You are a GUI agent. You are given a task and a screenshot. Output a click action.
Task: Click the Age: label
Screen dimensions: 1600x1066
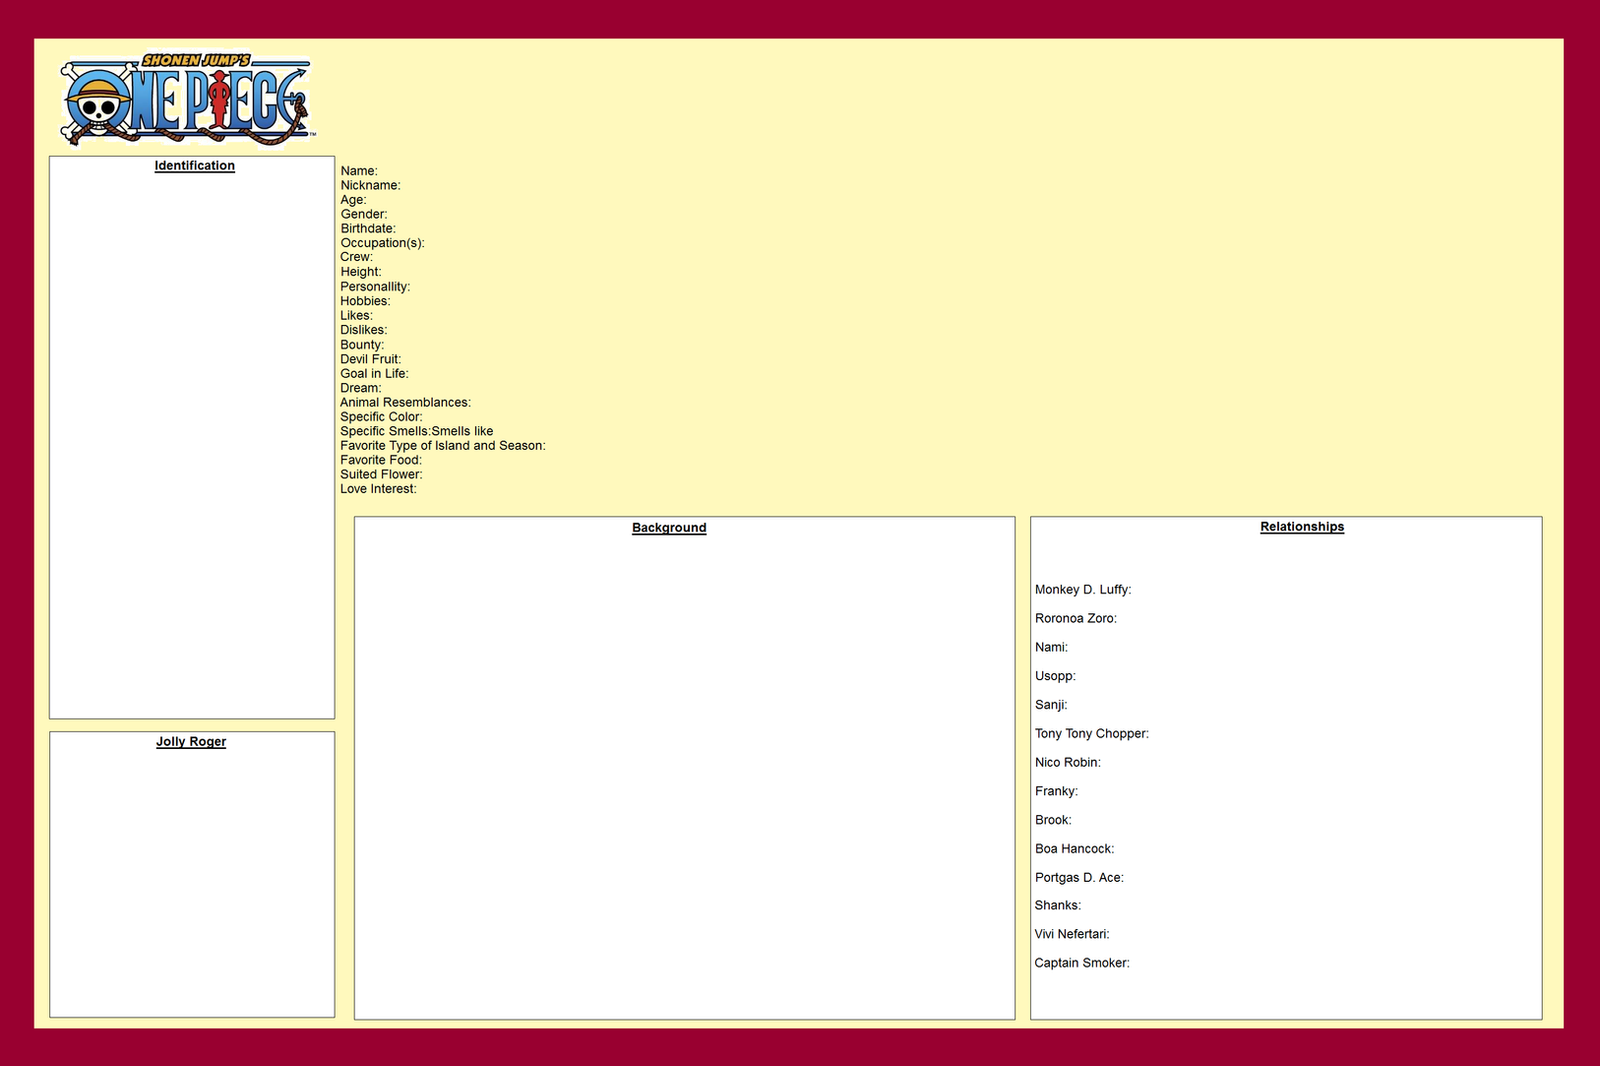[x=353, y=200]
